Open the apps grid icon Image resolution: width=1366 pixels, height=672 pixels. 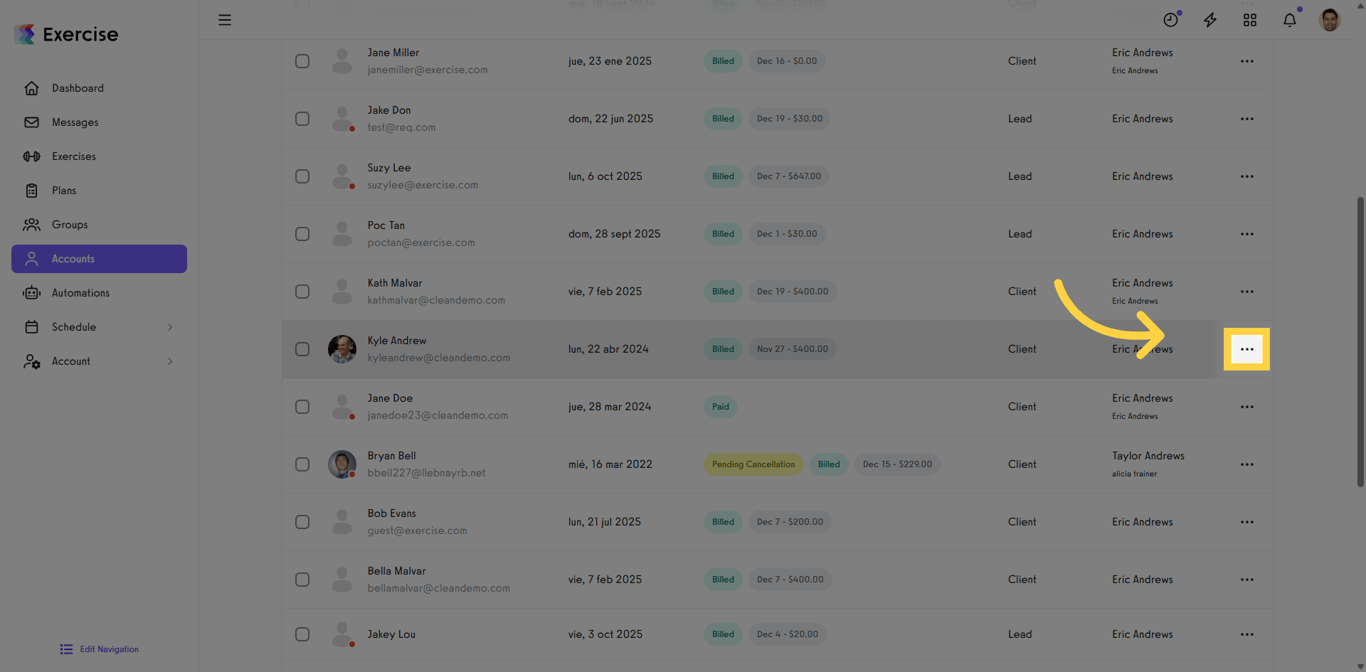click(1250, 19)
